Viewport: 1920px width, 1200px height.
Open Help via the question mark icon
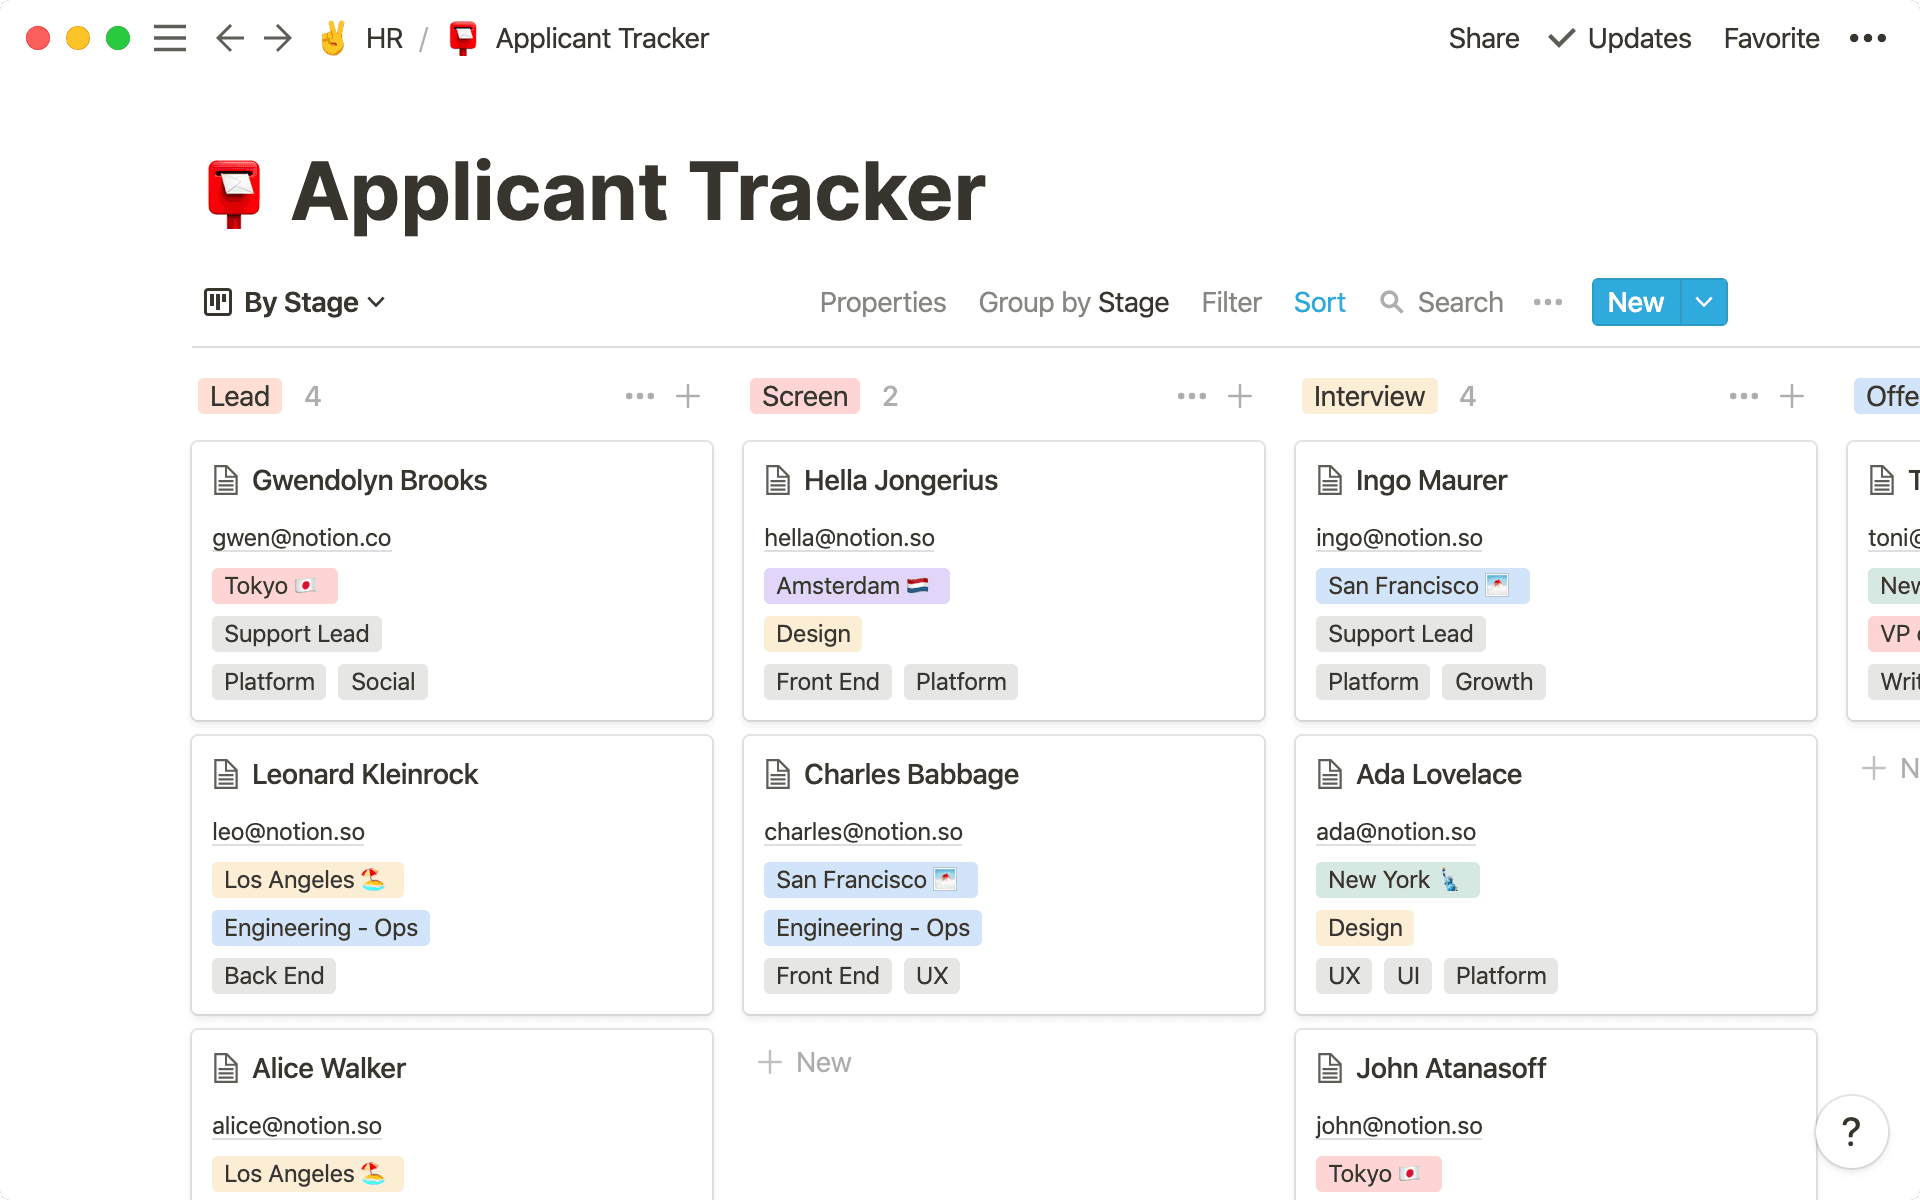1851,1131
